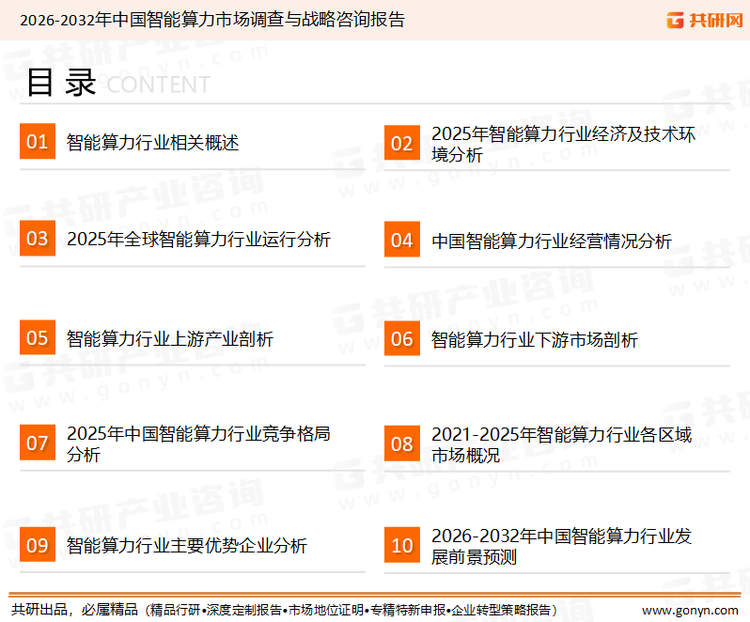The image size is (750, 622).
Task: Open chapter 2025年全球智能算力行业运行分析
Action: [x=199, y=239]
